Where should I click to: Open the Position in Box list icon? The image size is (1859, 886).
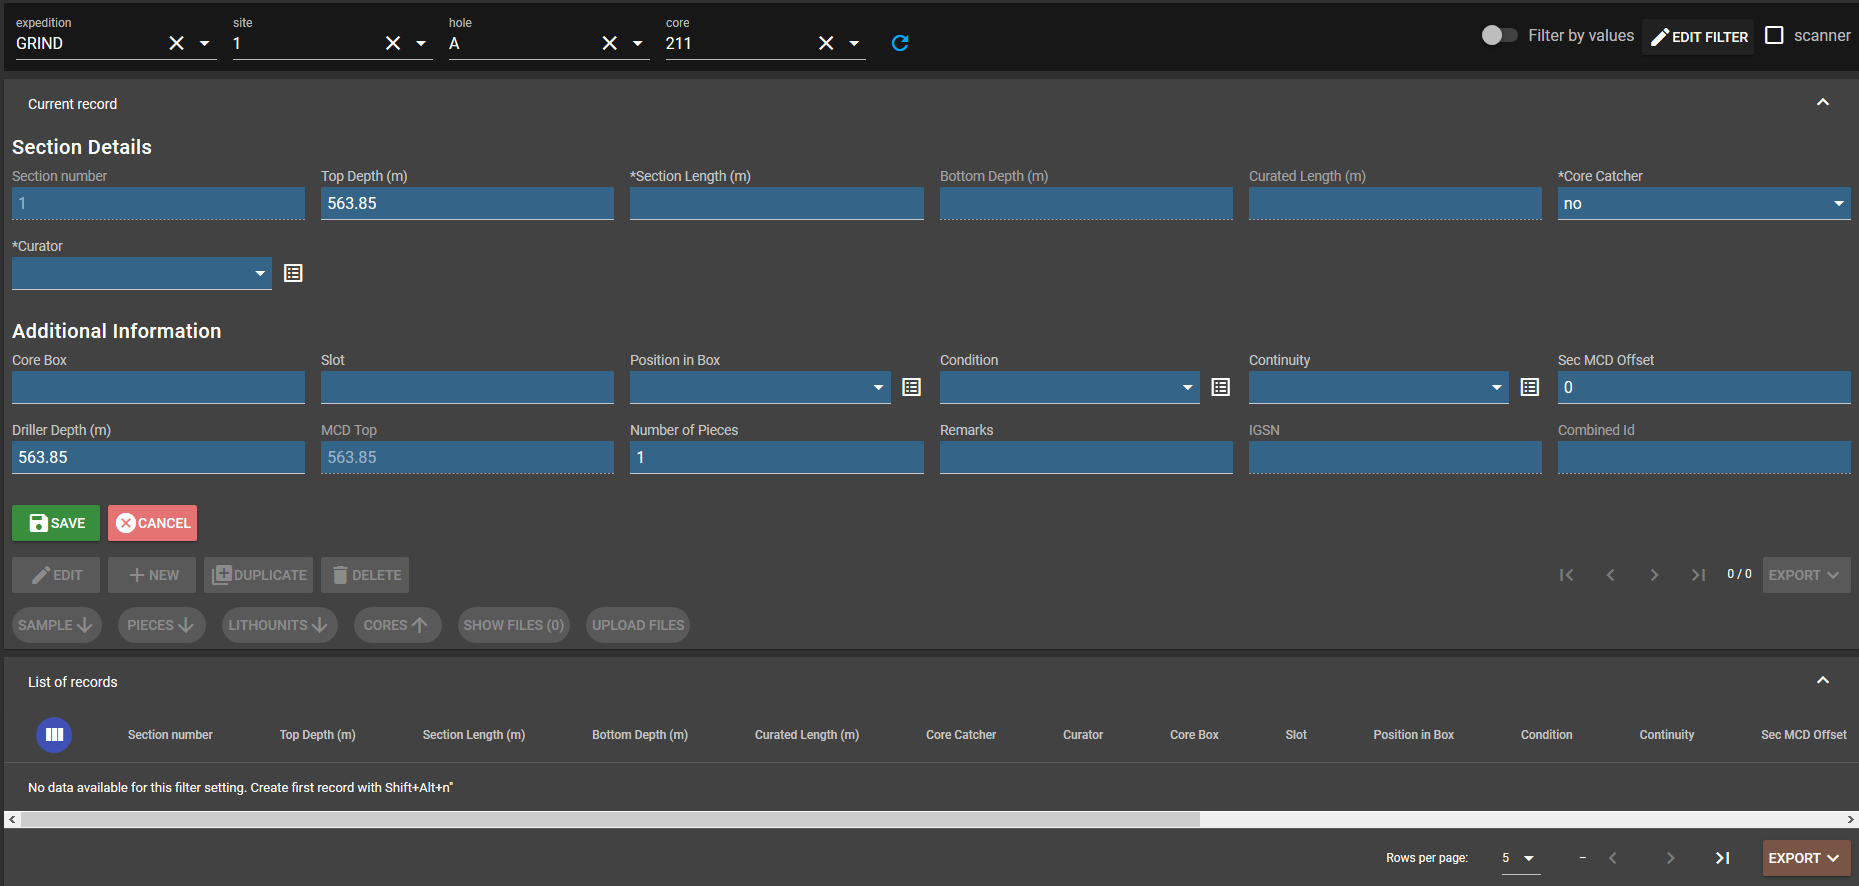click(911, 387)
